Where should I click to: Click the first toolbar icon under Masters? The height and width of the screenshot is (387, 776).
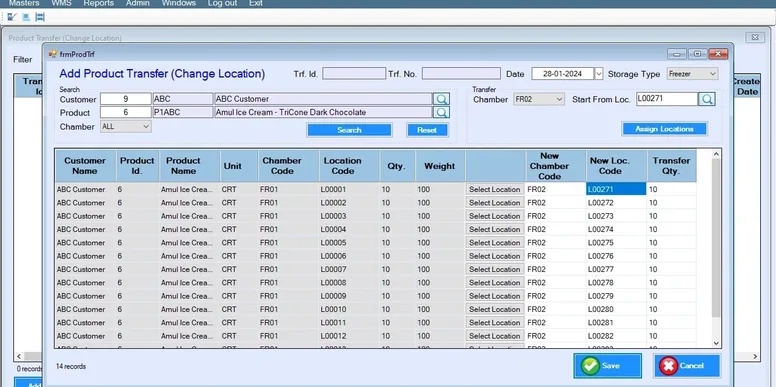(x=12, y=17)
